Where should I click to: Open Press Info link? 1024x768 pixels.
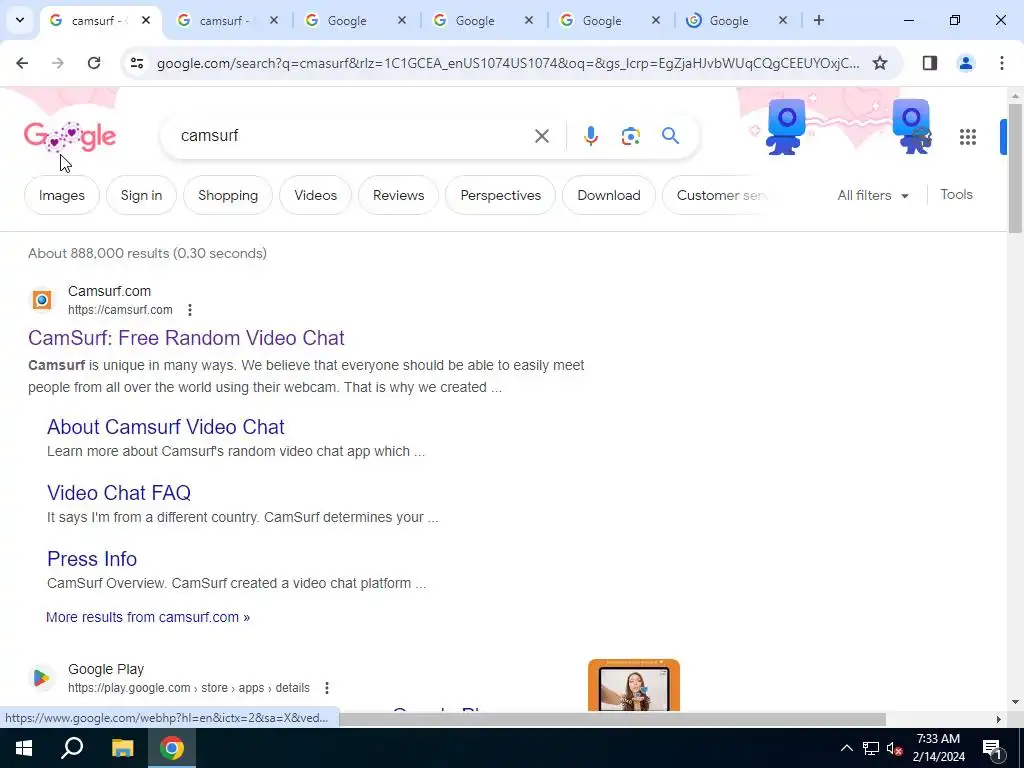pos(92,559)
